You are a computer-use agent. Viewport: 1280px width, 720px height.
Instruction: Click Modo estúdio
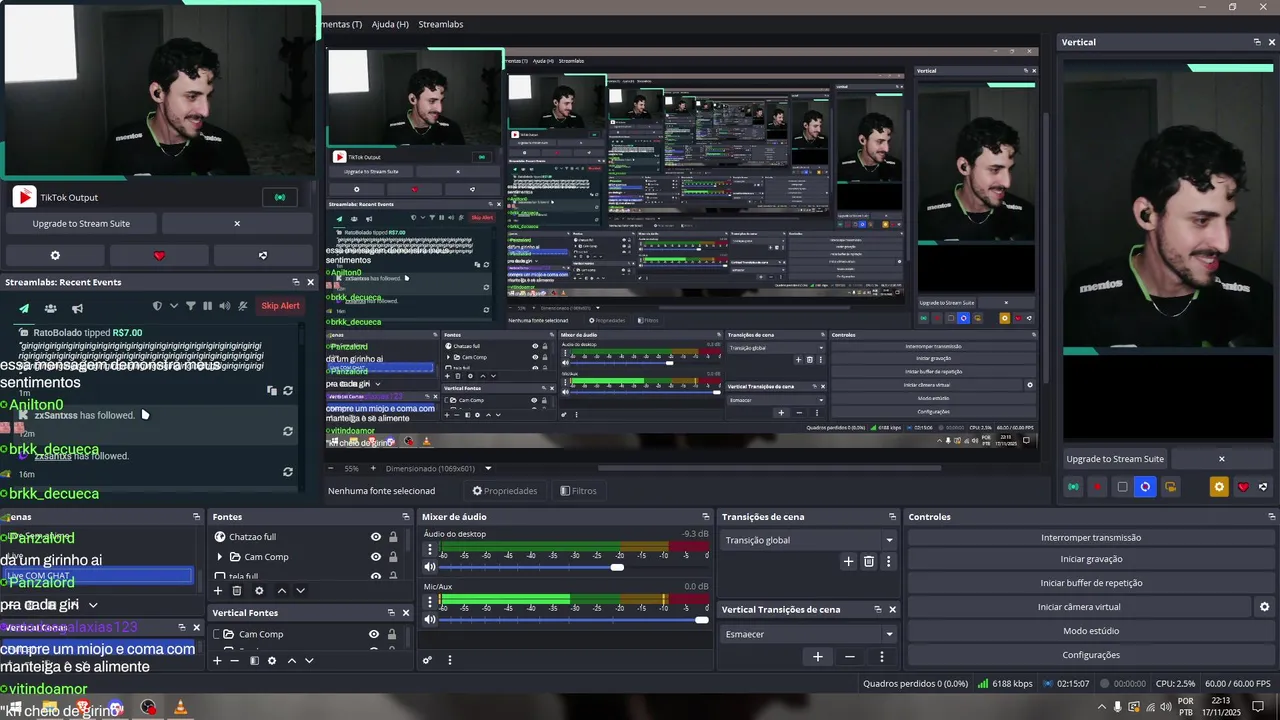1091,631
